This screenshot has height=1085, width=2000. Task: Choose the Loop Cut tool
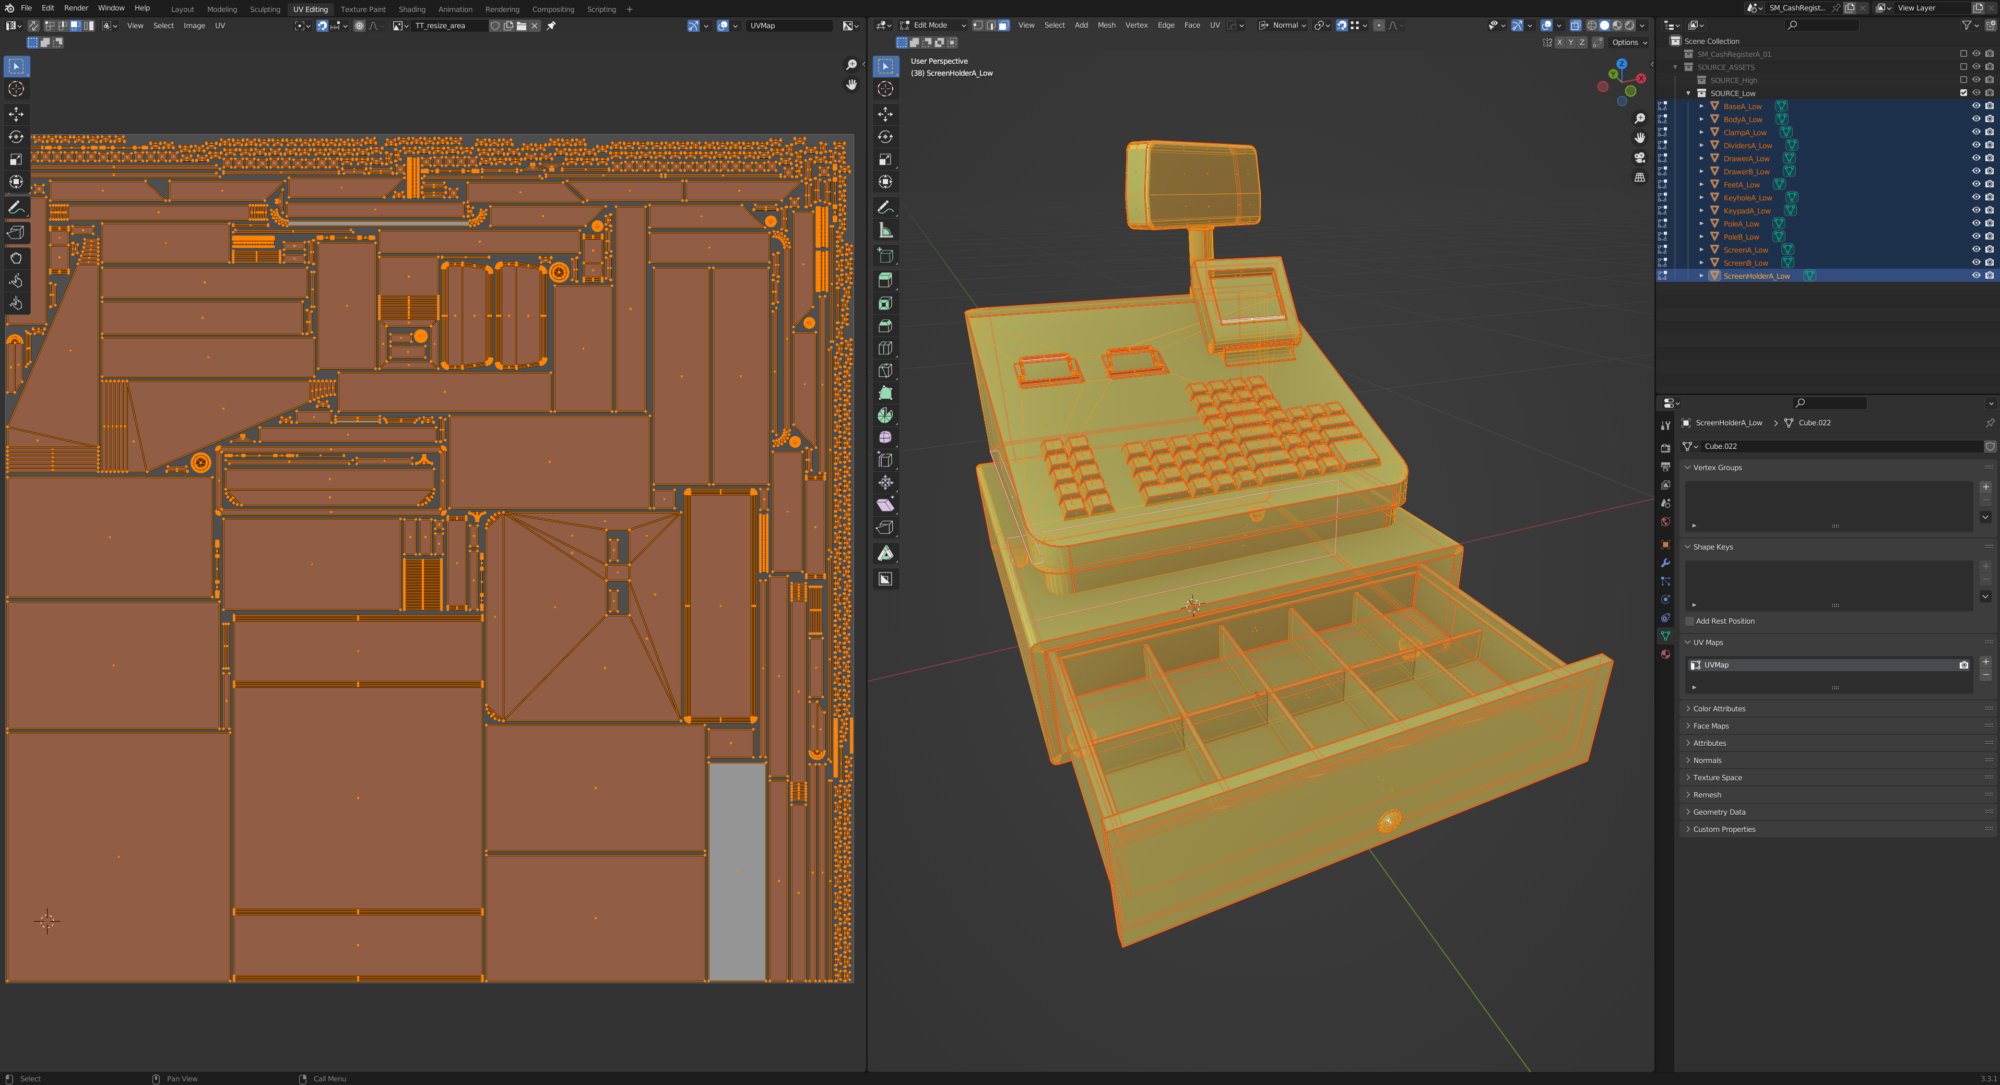[885, 348]
